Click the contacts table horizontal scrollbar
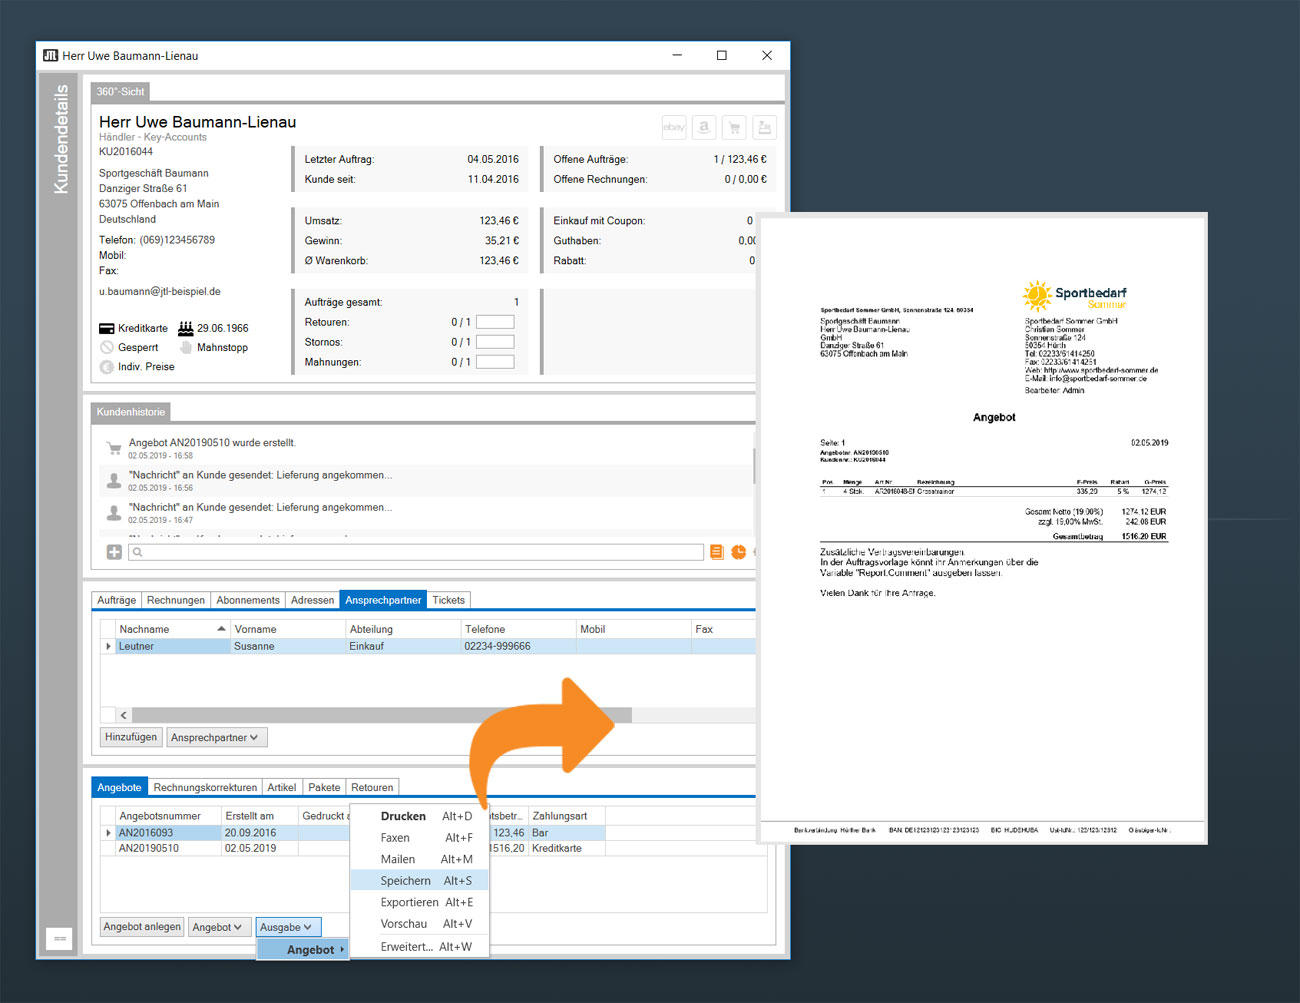1300x1003 pixels. (380, 715)
